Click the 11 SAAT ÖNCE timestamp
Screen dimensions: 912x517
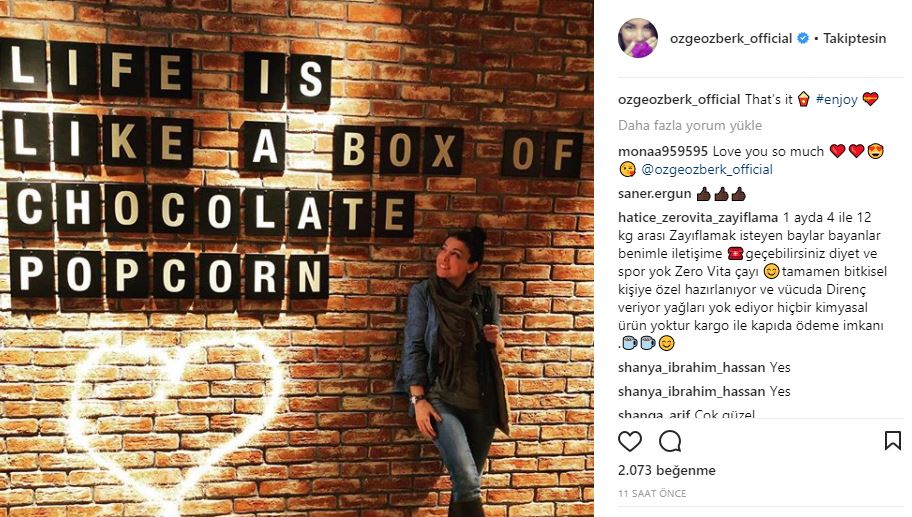click(x=652, y=493)
